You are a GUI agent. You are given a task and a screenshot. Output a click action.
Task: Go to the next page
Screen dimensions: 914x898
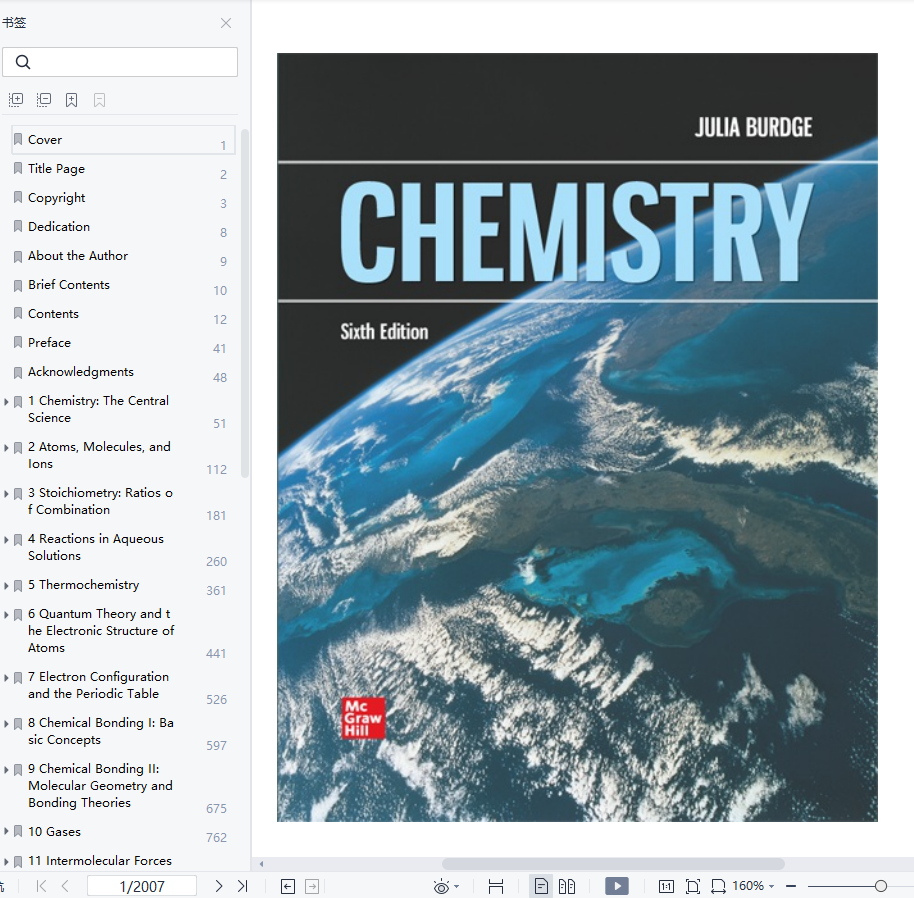pyautogui.click(x=219, y=886)
